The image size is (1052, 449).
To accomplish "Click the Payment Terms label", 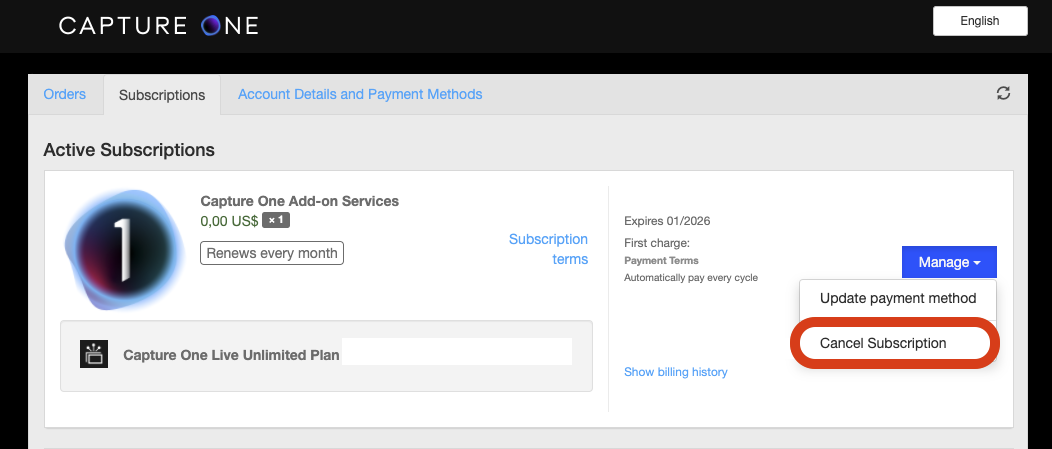I will 661,260.
